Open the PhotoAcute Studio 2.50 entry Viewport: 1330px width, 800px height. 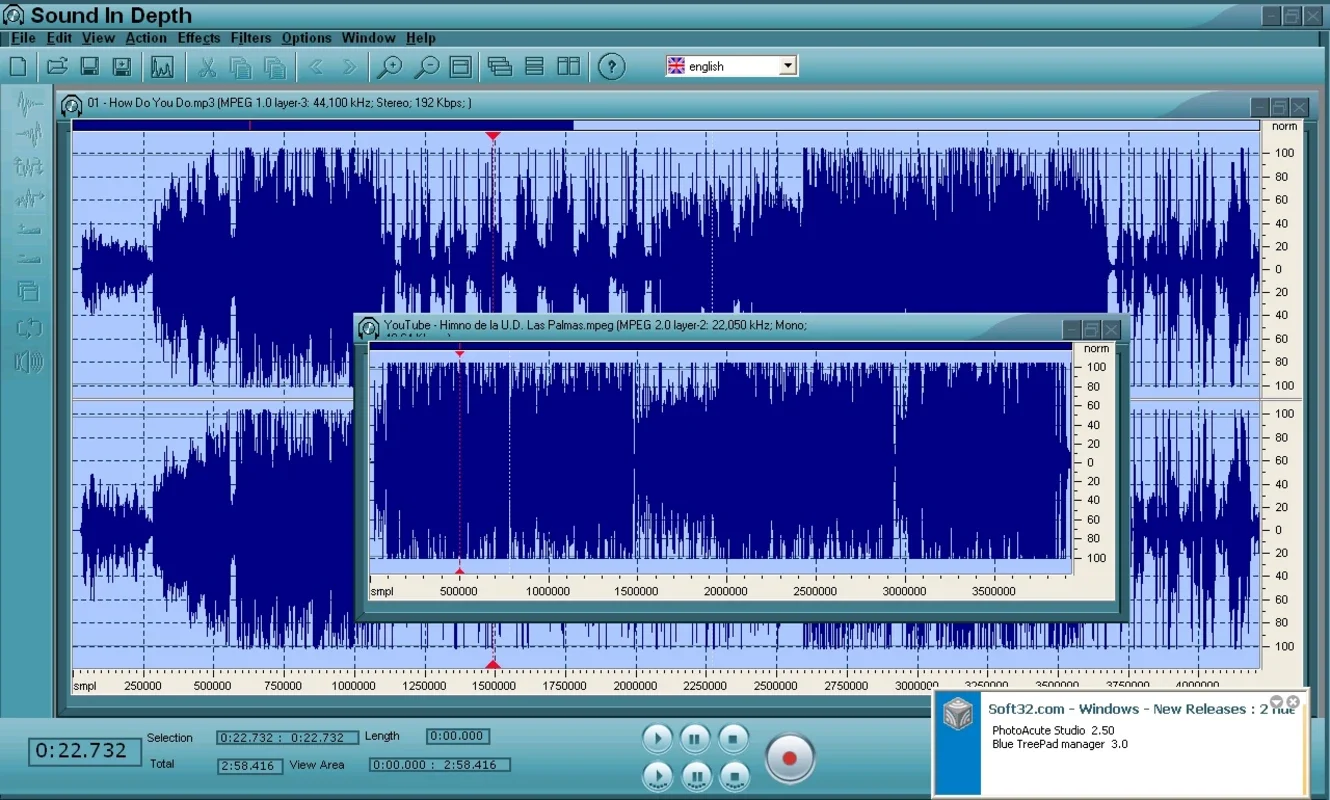click(x=1053, y=731)
